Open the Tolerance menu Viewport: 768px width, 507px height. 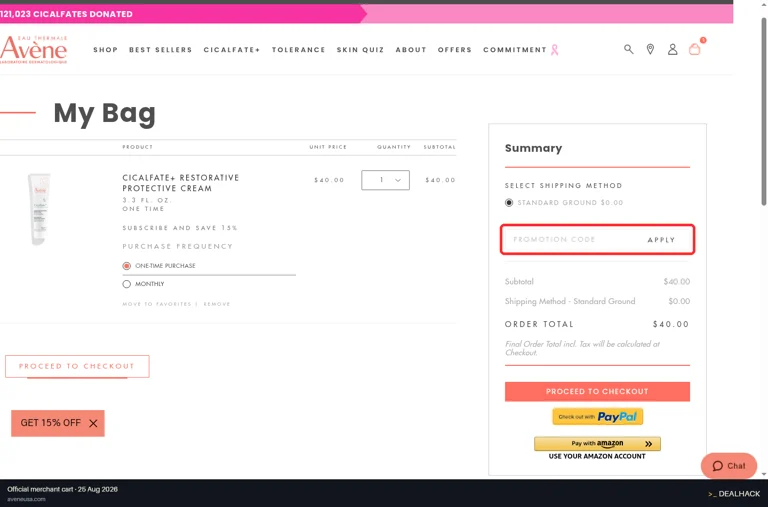tap(298, 50)
